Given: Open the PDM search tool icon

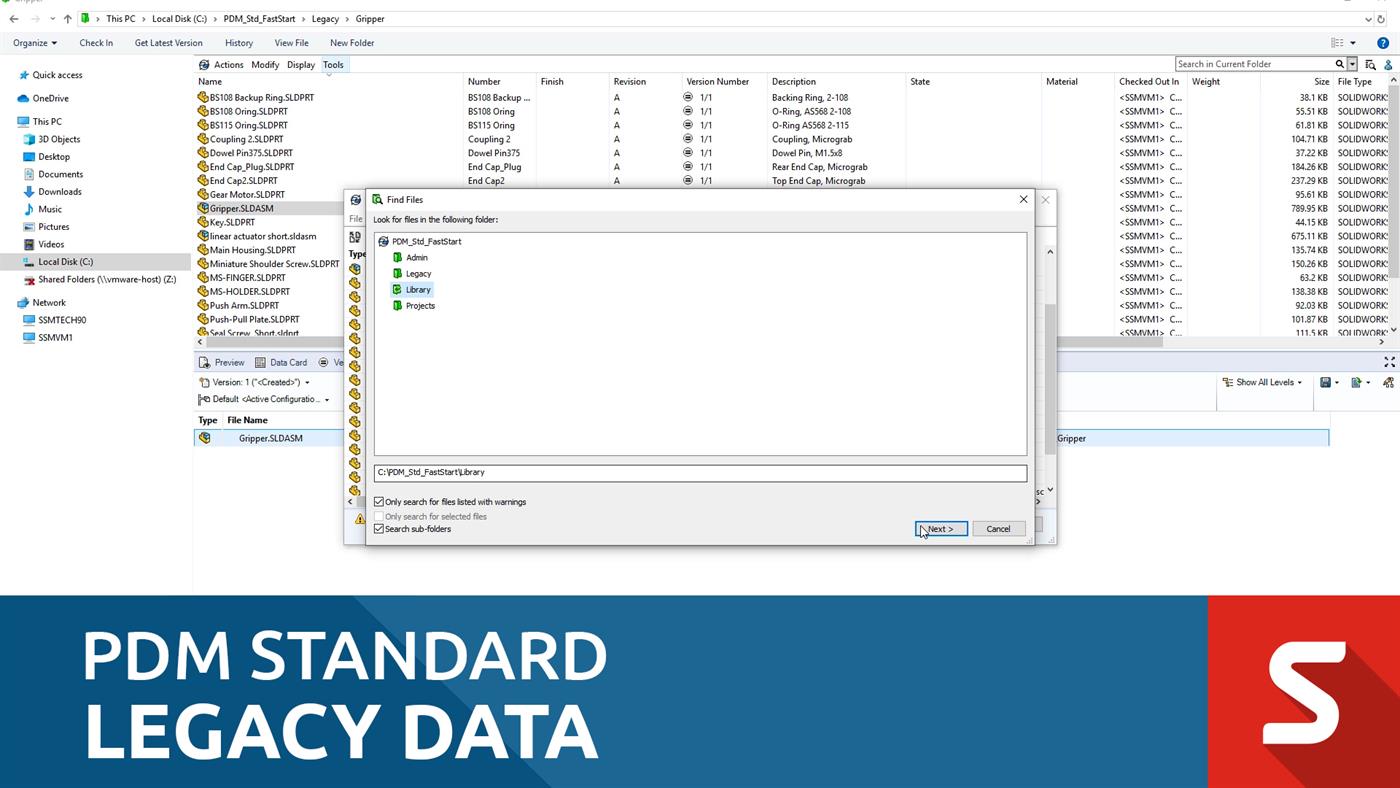Looking at the screenshot, I should coord(1370,64).
